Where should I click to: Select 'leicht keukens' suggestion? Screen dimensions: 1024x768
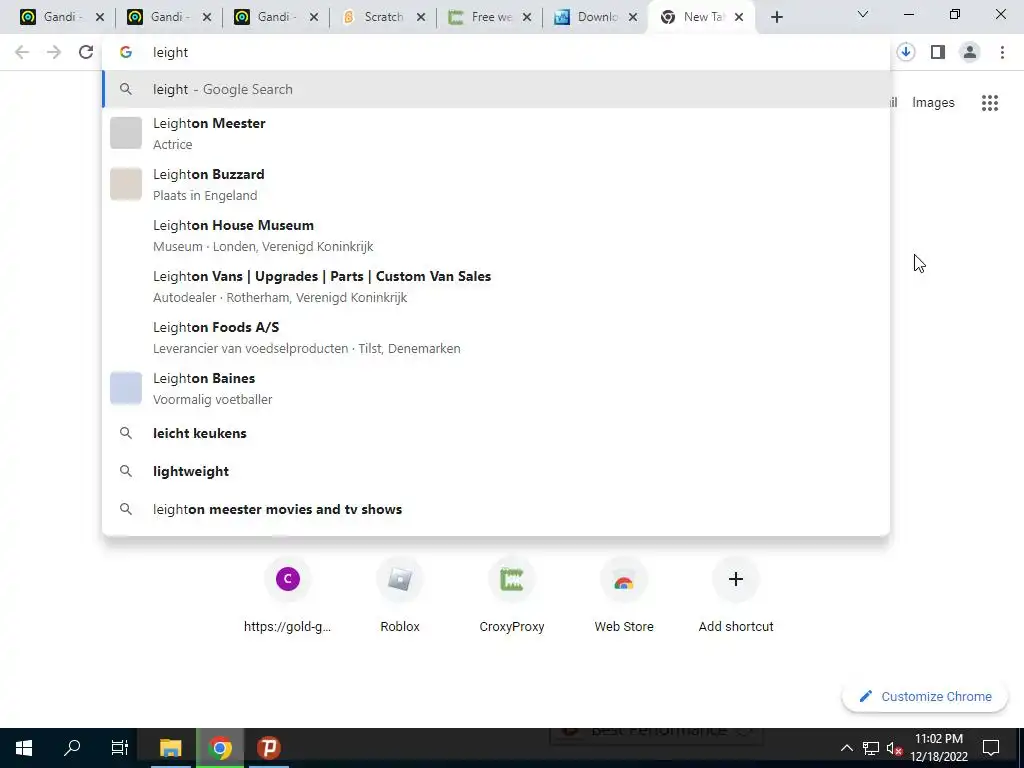(x=496, y=434)
